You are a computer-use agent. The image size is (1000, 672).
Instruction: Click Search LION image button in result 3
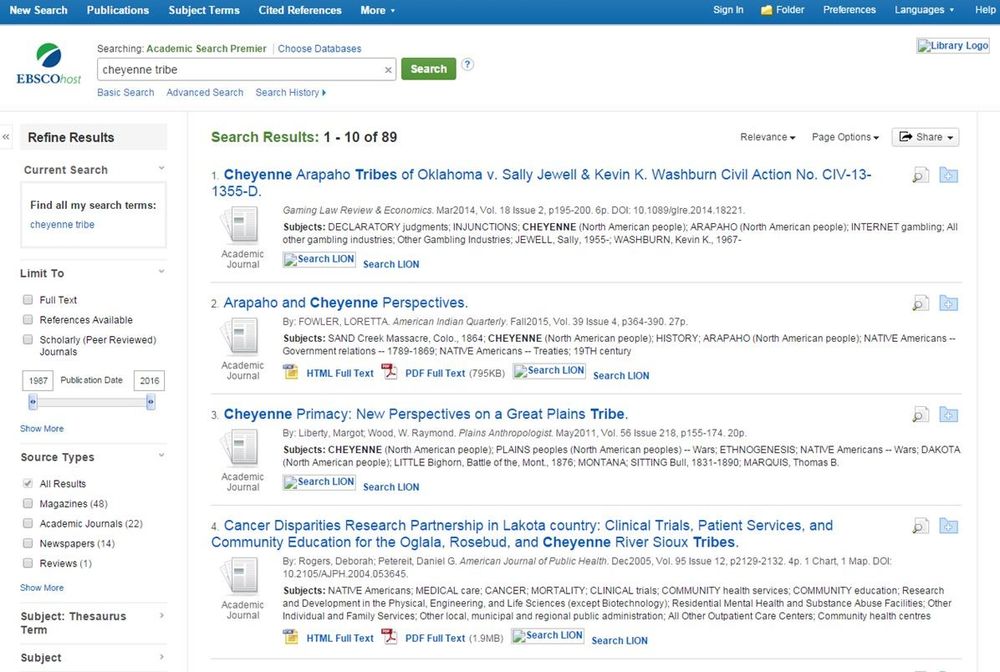tap(319, 482)
